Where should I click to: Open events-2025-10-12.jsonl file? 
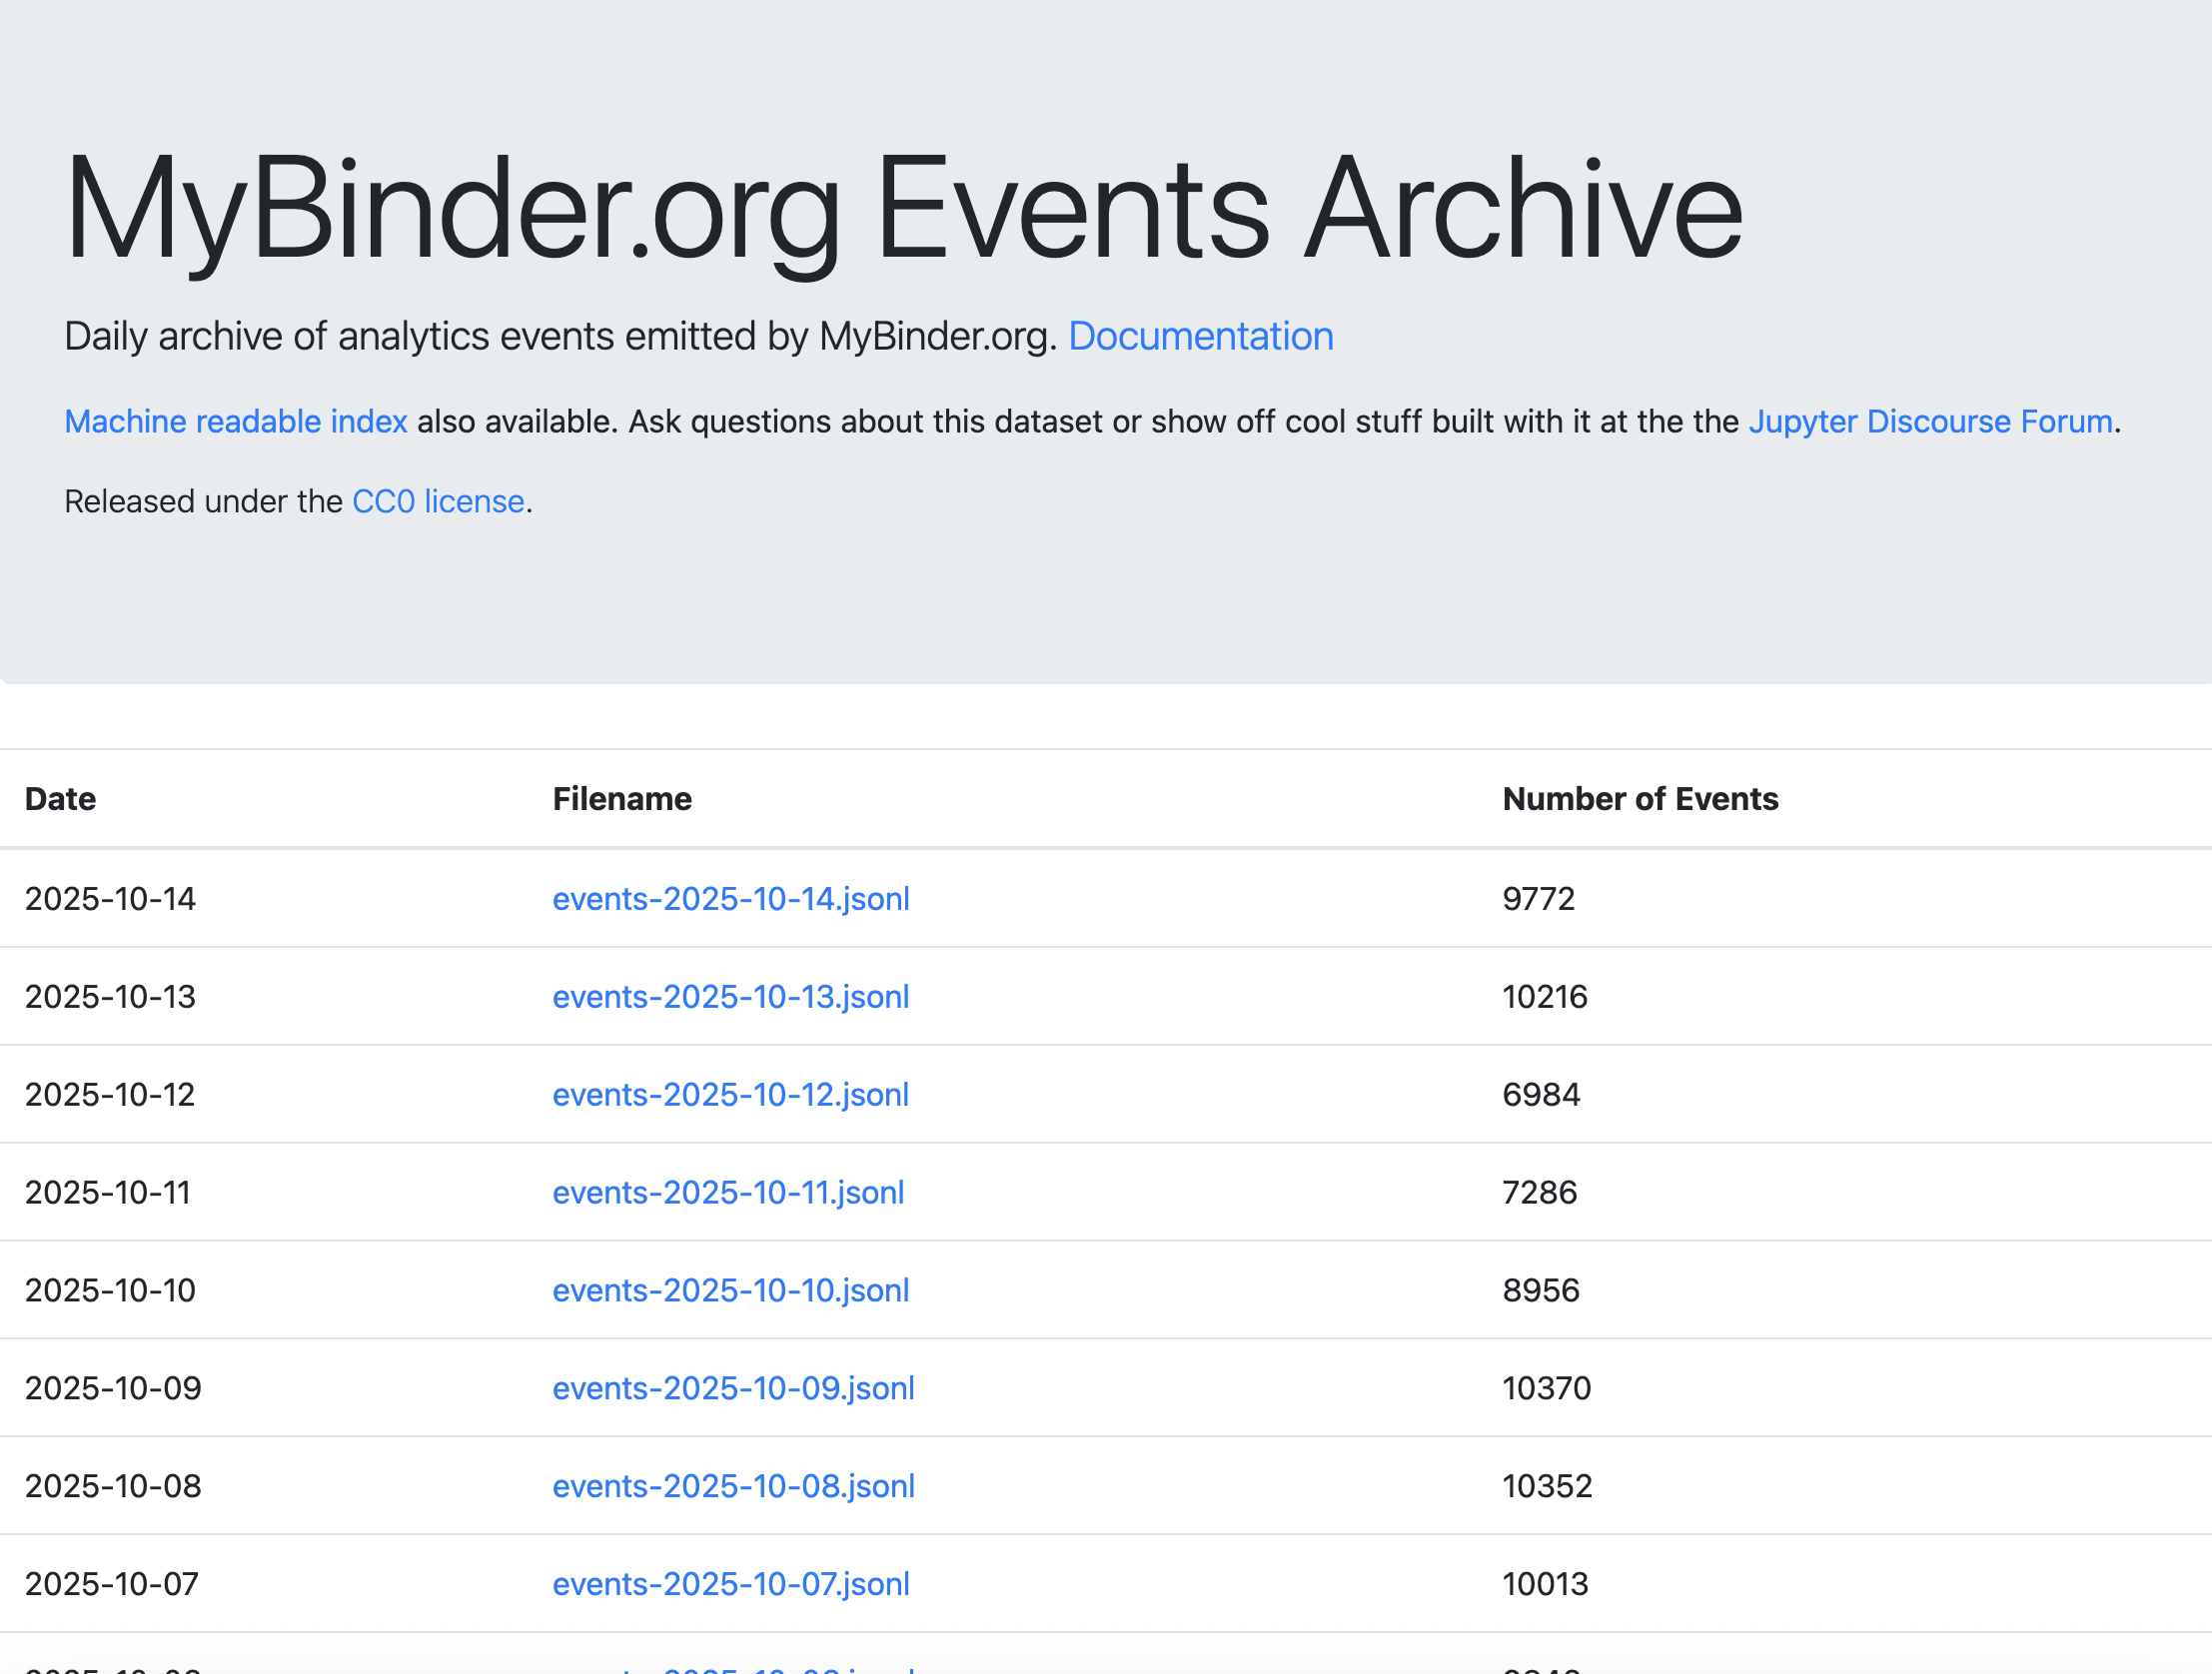pos(730,1095)
